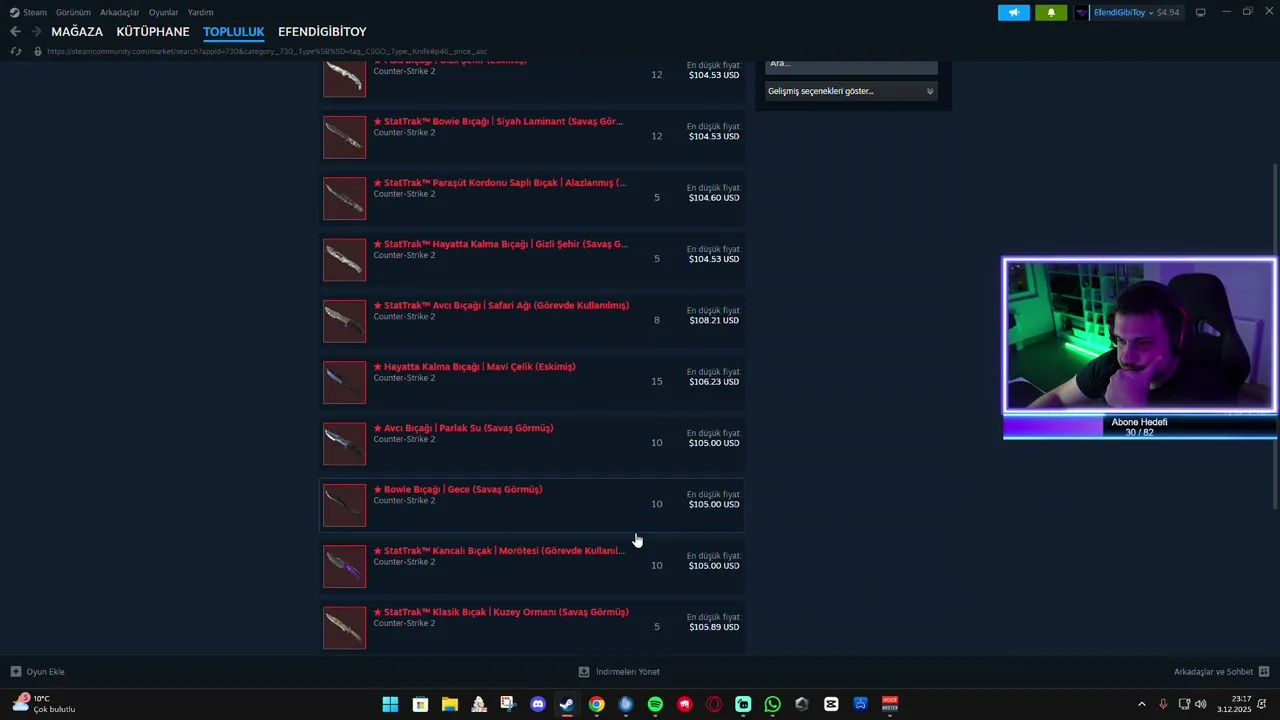The width and height of the screenshot is (1280, 720).
Task: Open Discord from taskbar
Action: (x=538, y=704)
